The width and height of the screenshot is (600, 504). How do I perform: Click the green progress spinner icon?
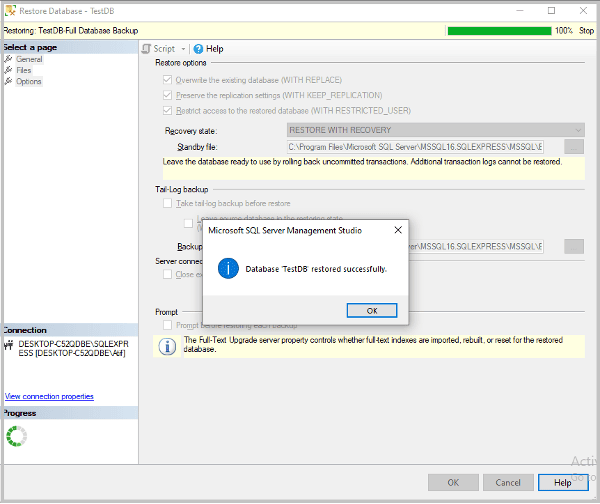coord(17,436)
